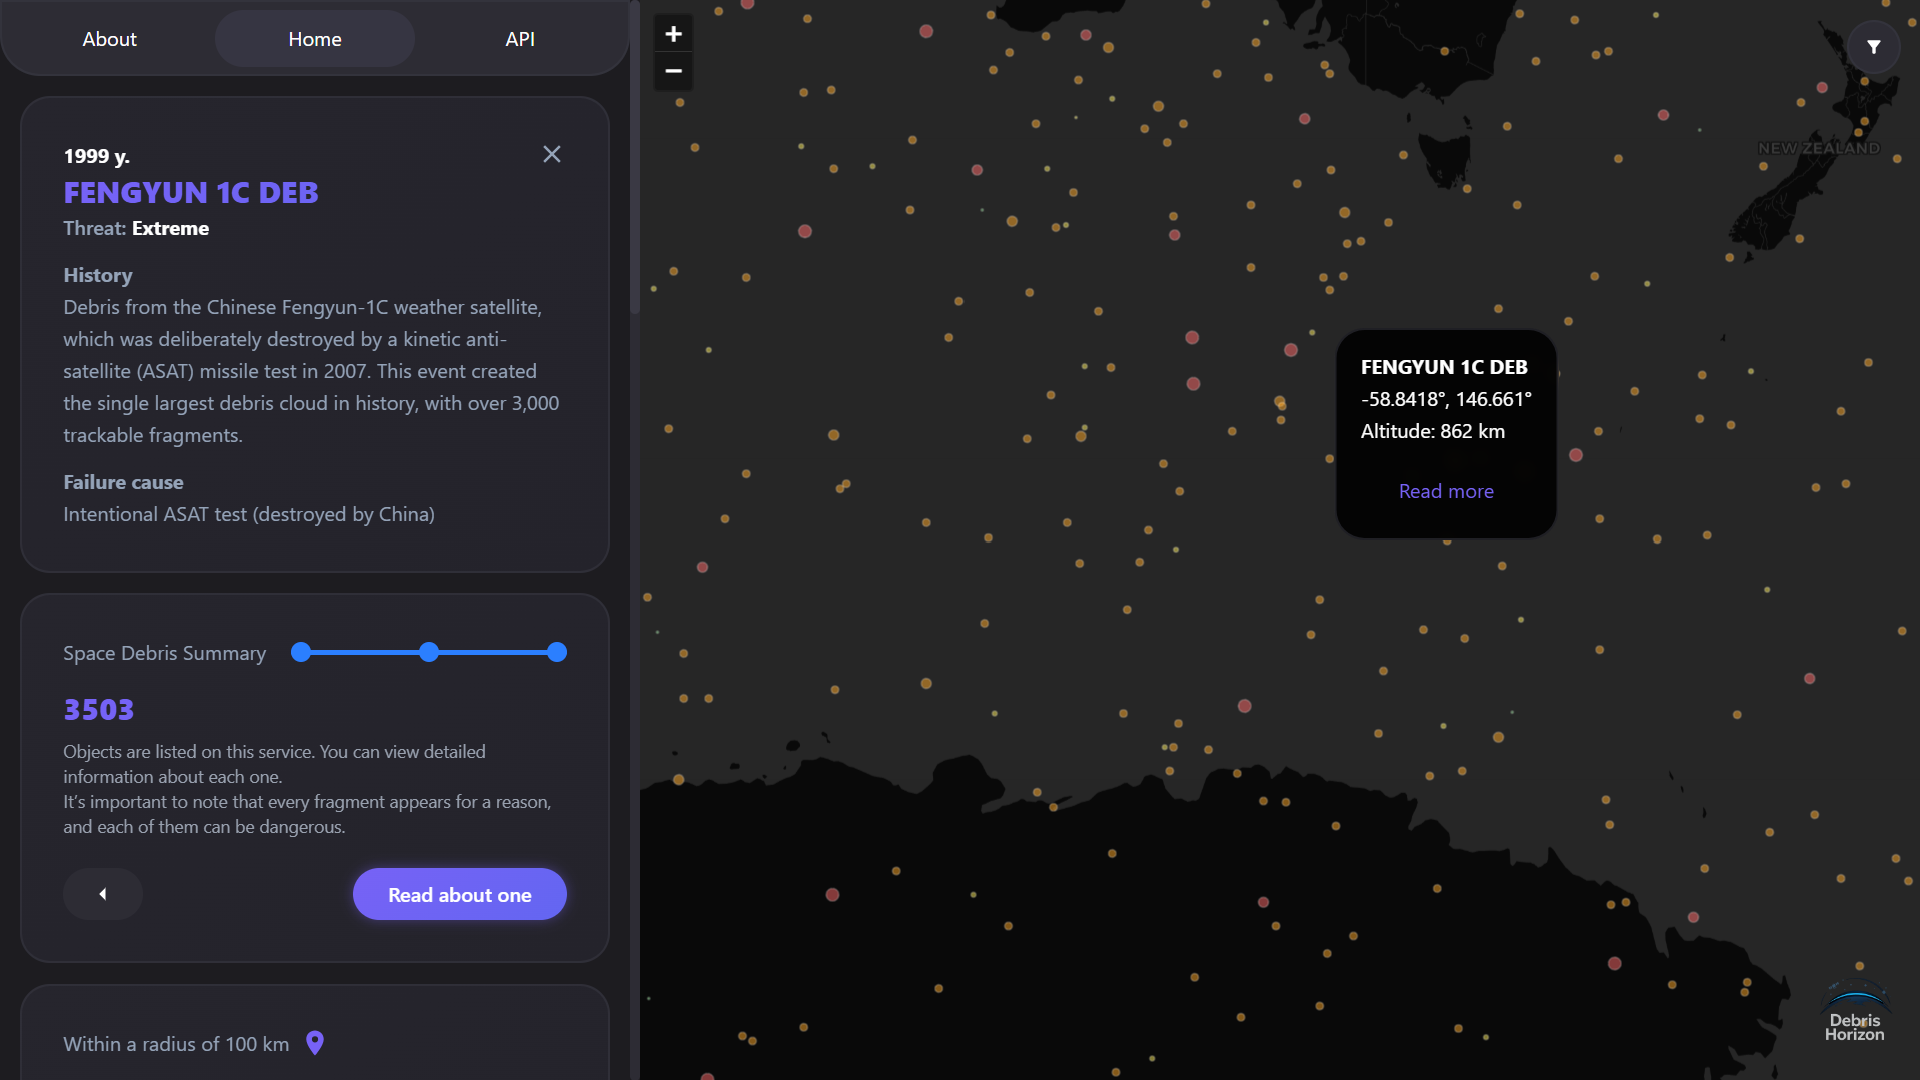Open the API tab
Screen dimensions: 1920x1080
point(520,39)
